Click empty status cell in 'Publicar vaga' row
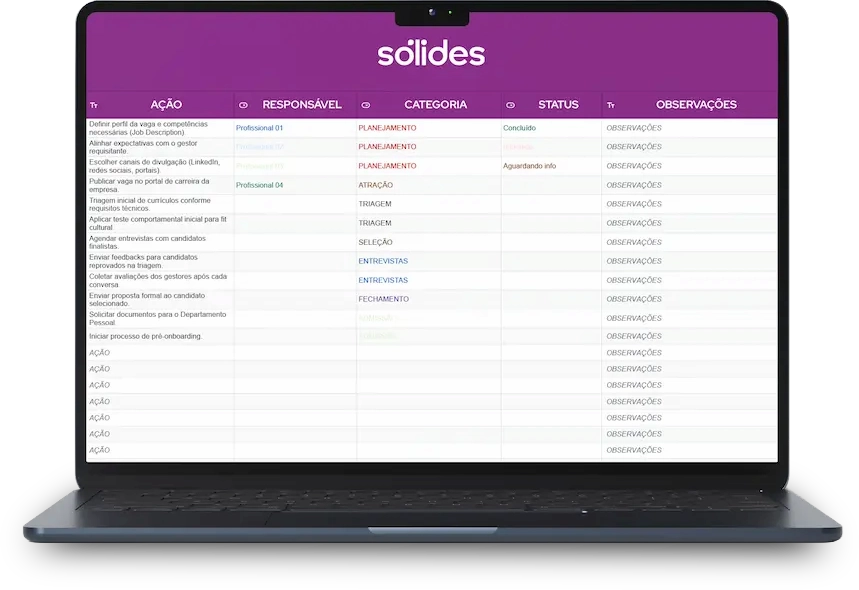Image resolution: width=859 pixels, height=590 pixels. click(x=551, y=185)
